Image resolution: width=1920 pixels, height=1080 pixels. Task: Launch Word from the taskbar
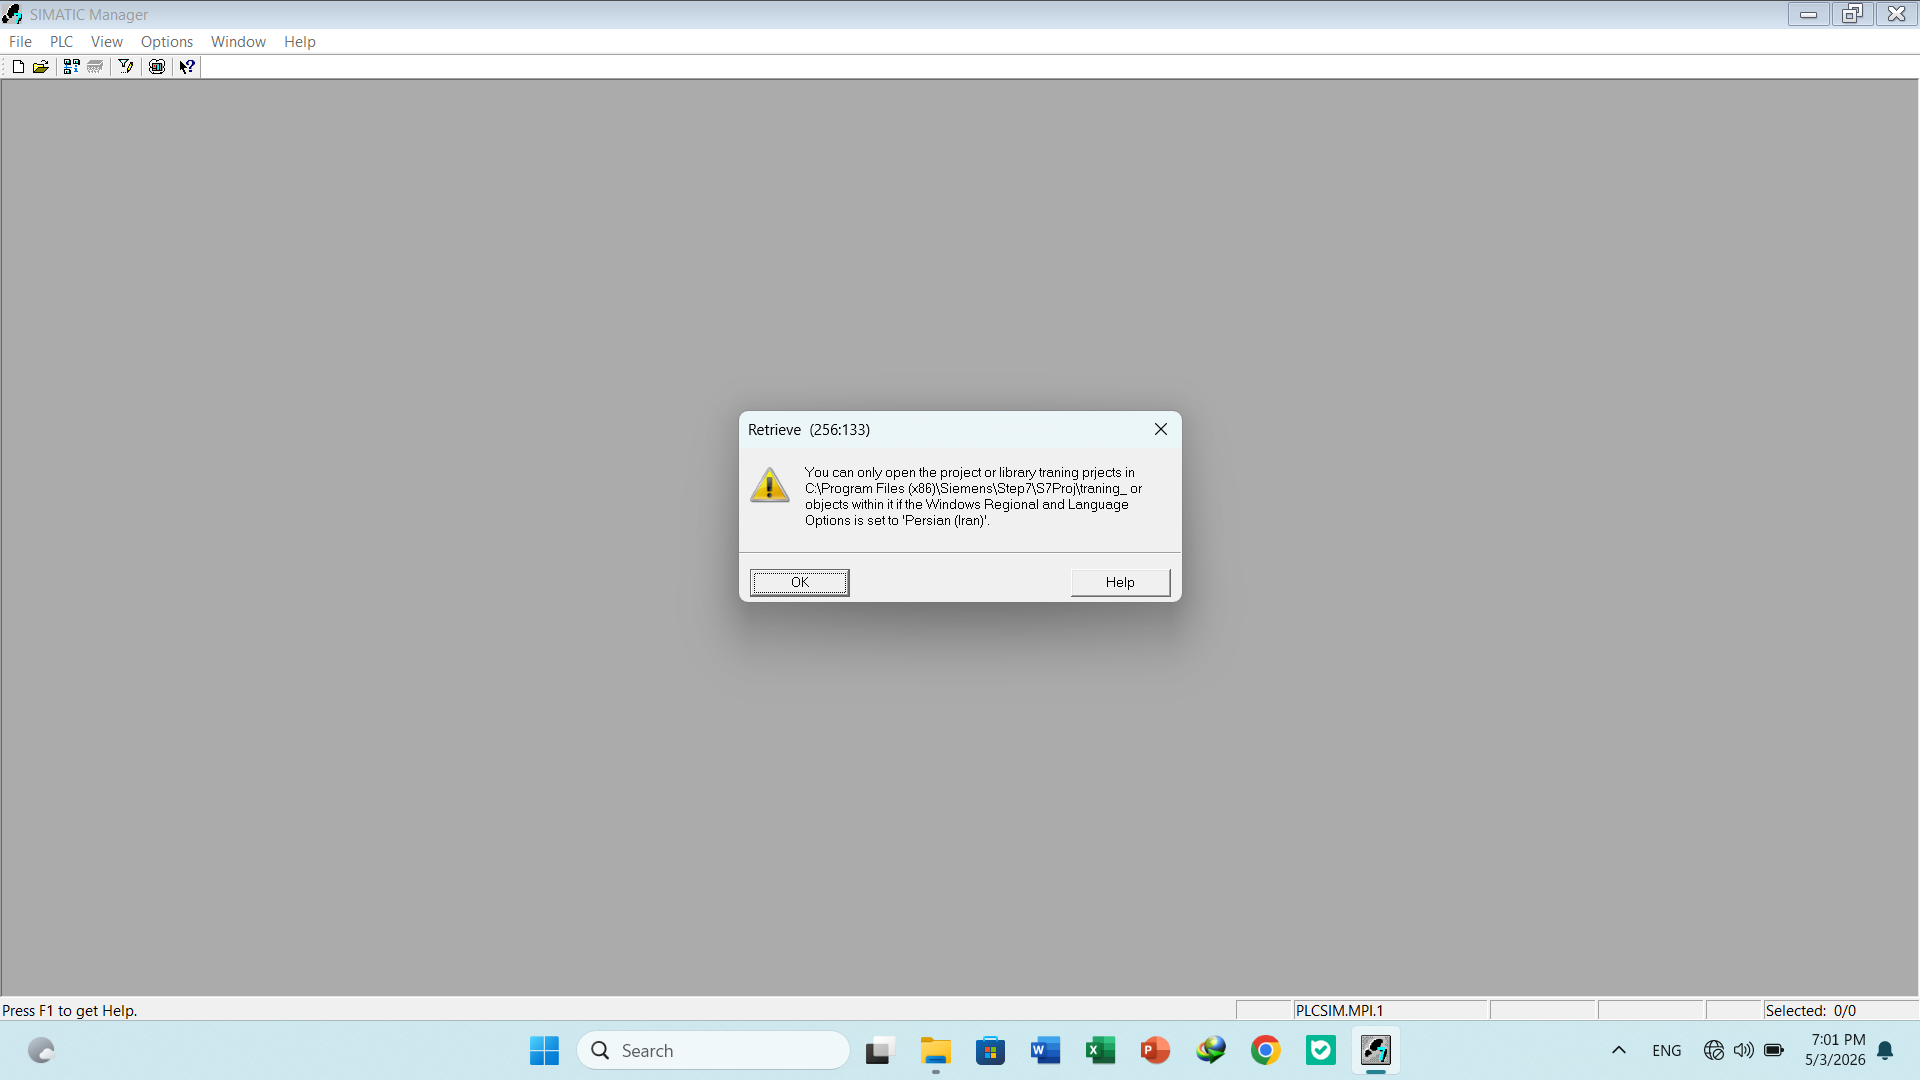[x=1045, y=1051]
